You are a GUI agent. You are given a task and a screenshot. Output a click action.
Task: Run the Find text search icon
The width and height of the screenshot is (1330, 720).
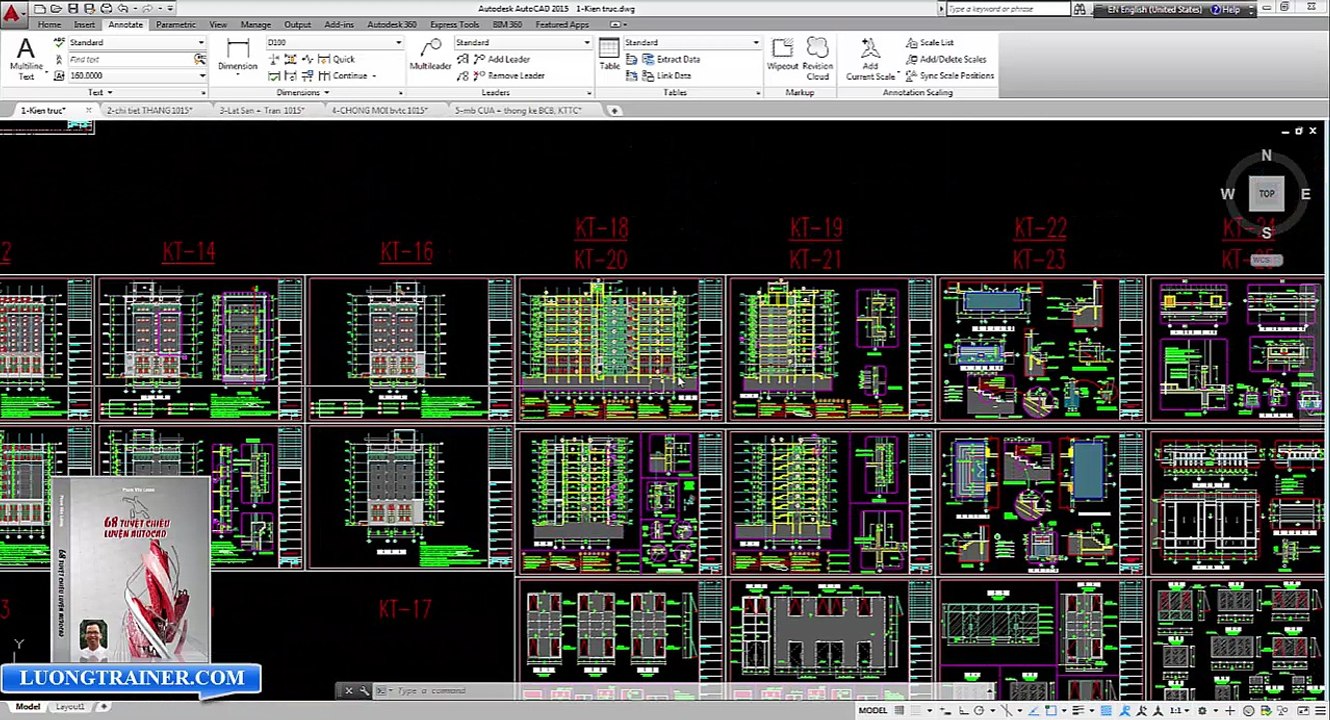[200, 59]
